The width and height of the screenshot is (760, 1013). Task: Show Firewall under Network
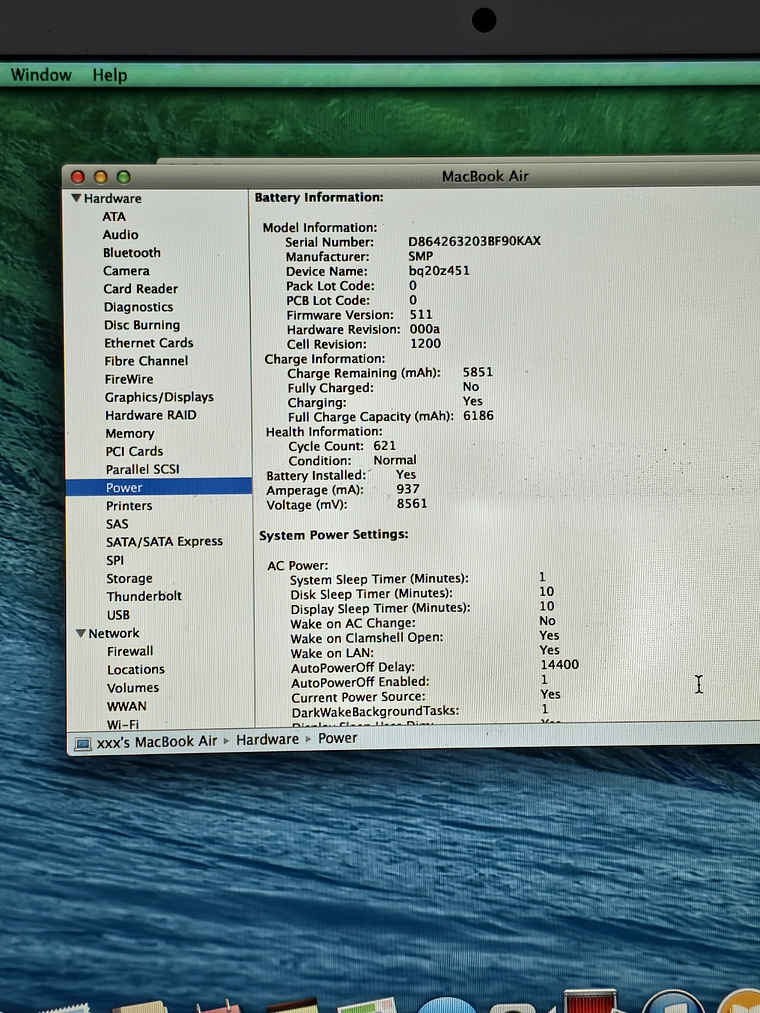[130, 652]
